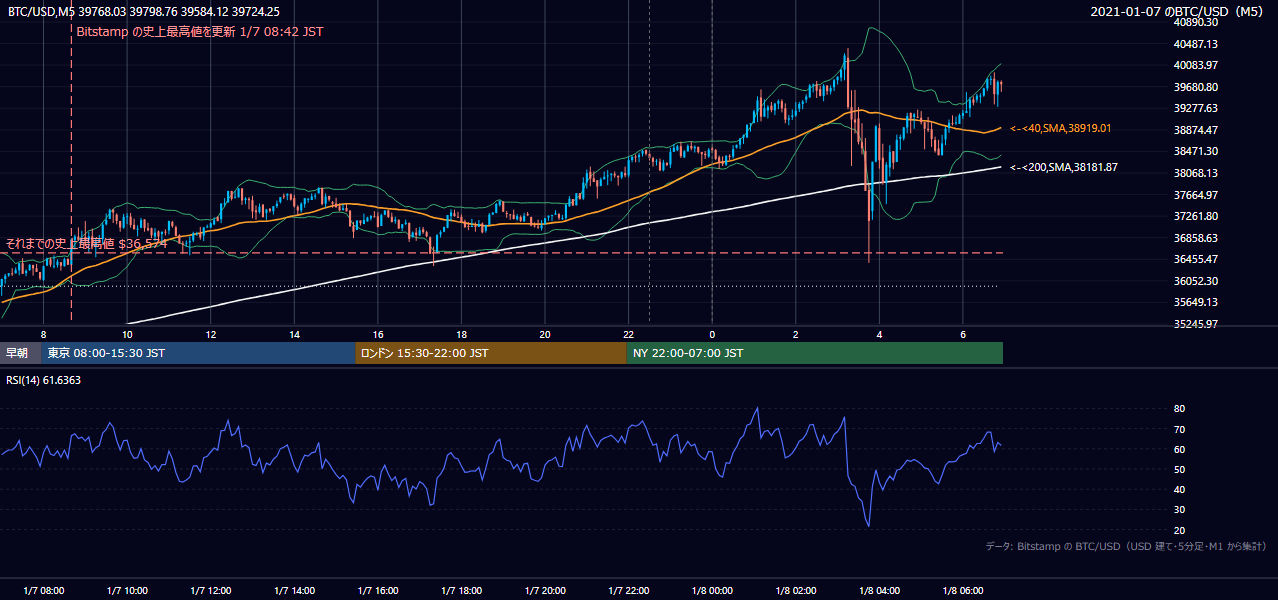The height and width of the screenshot is (600, 1278).
Task: Click the '1/8 04:00' bottom time label
Action: pyautogui.click(x=879, y=590)
